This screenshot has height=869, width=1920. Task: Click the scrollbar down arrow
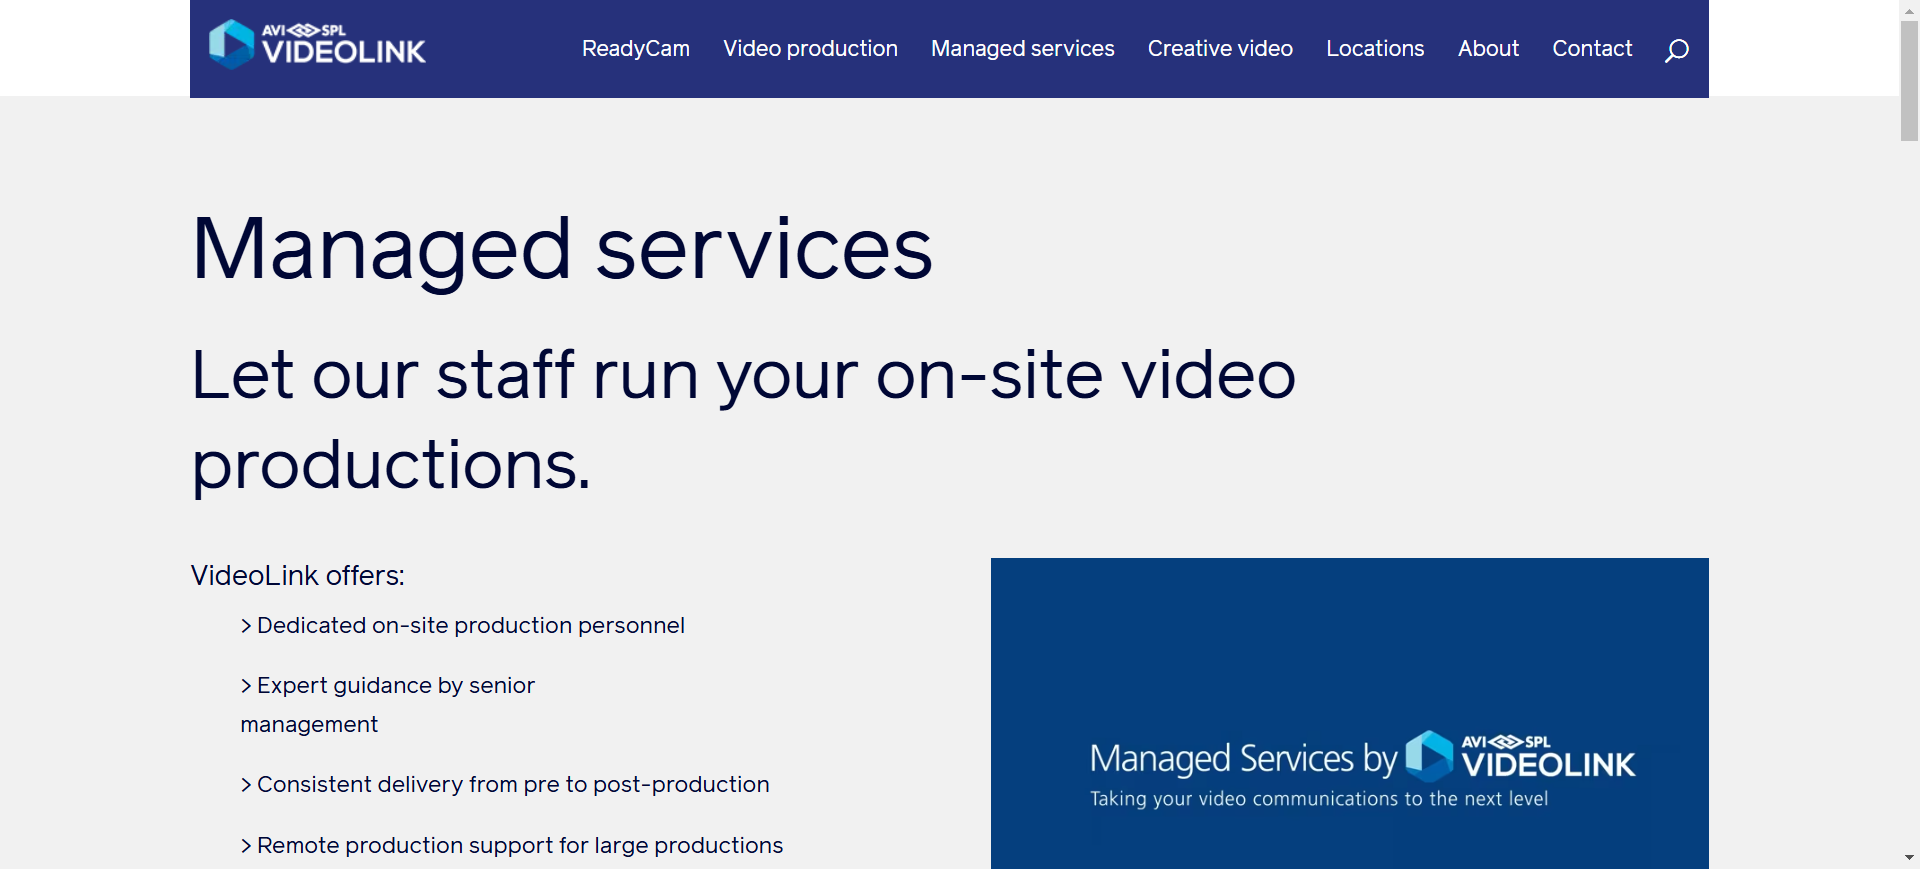1909,858
